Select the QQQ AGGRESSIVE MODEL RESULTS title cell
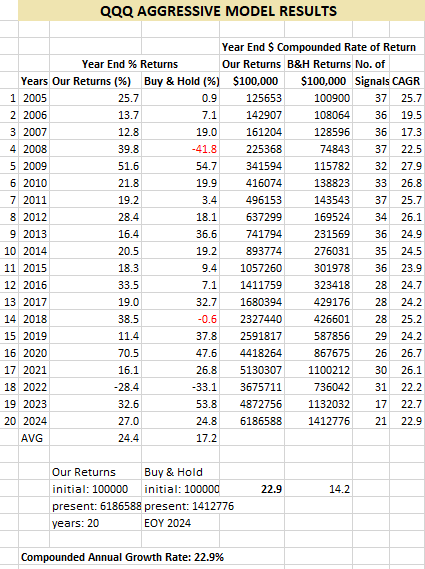Viewport: 425px width, 569px height. click(221, 11)
